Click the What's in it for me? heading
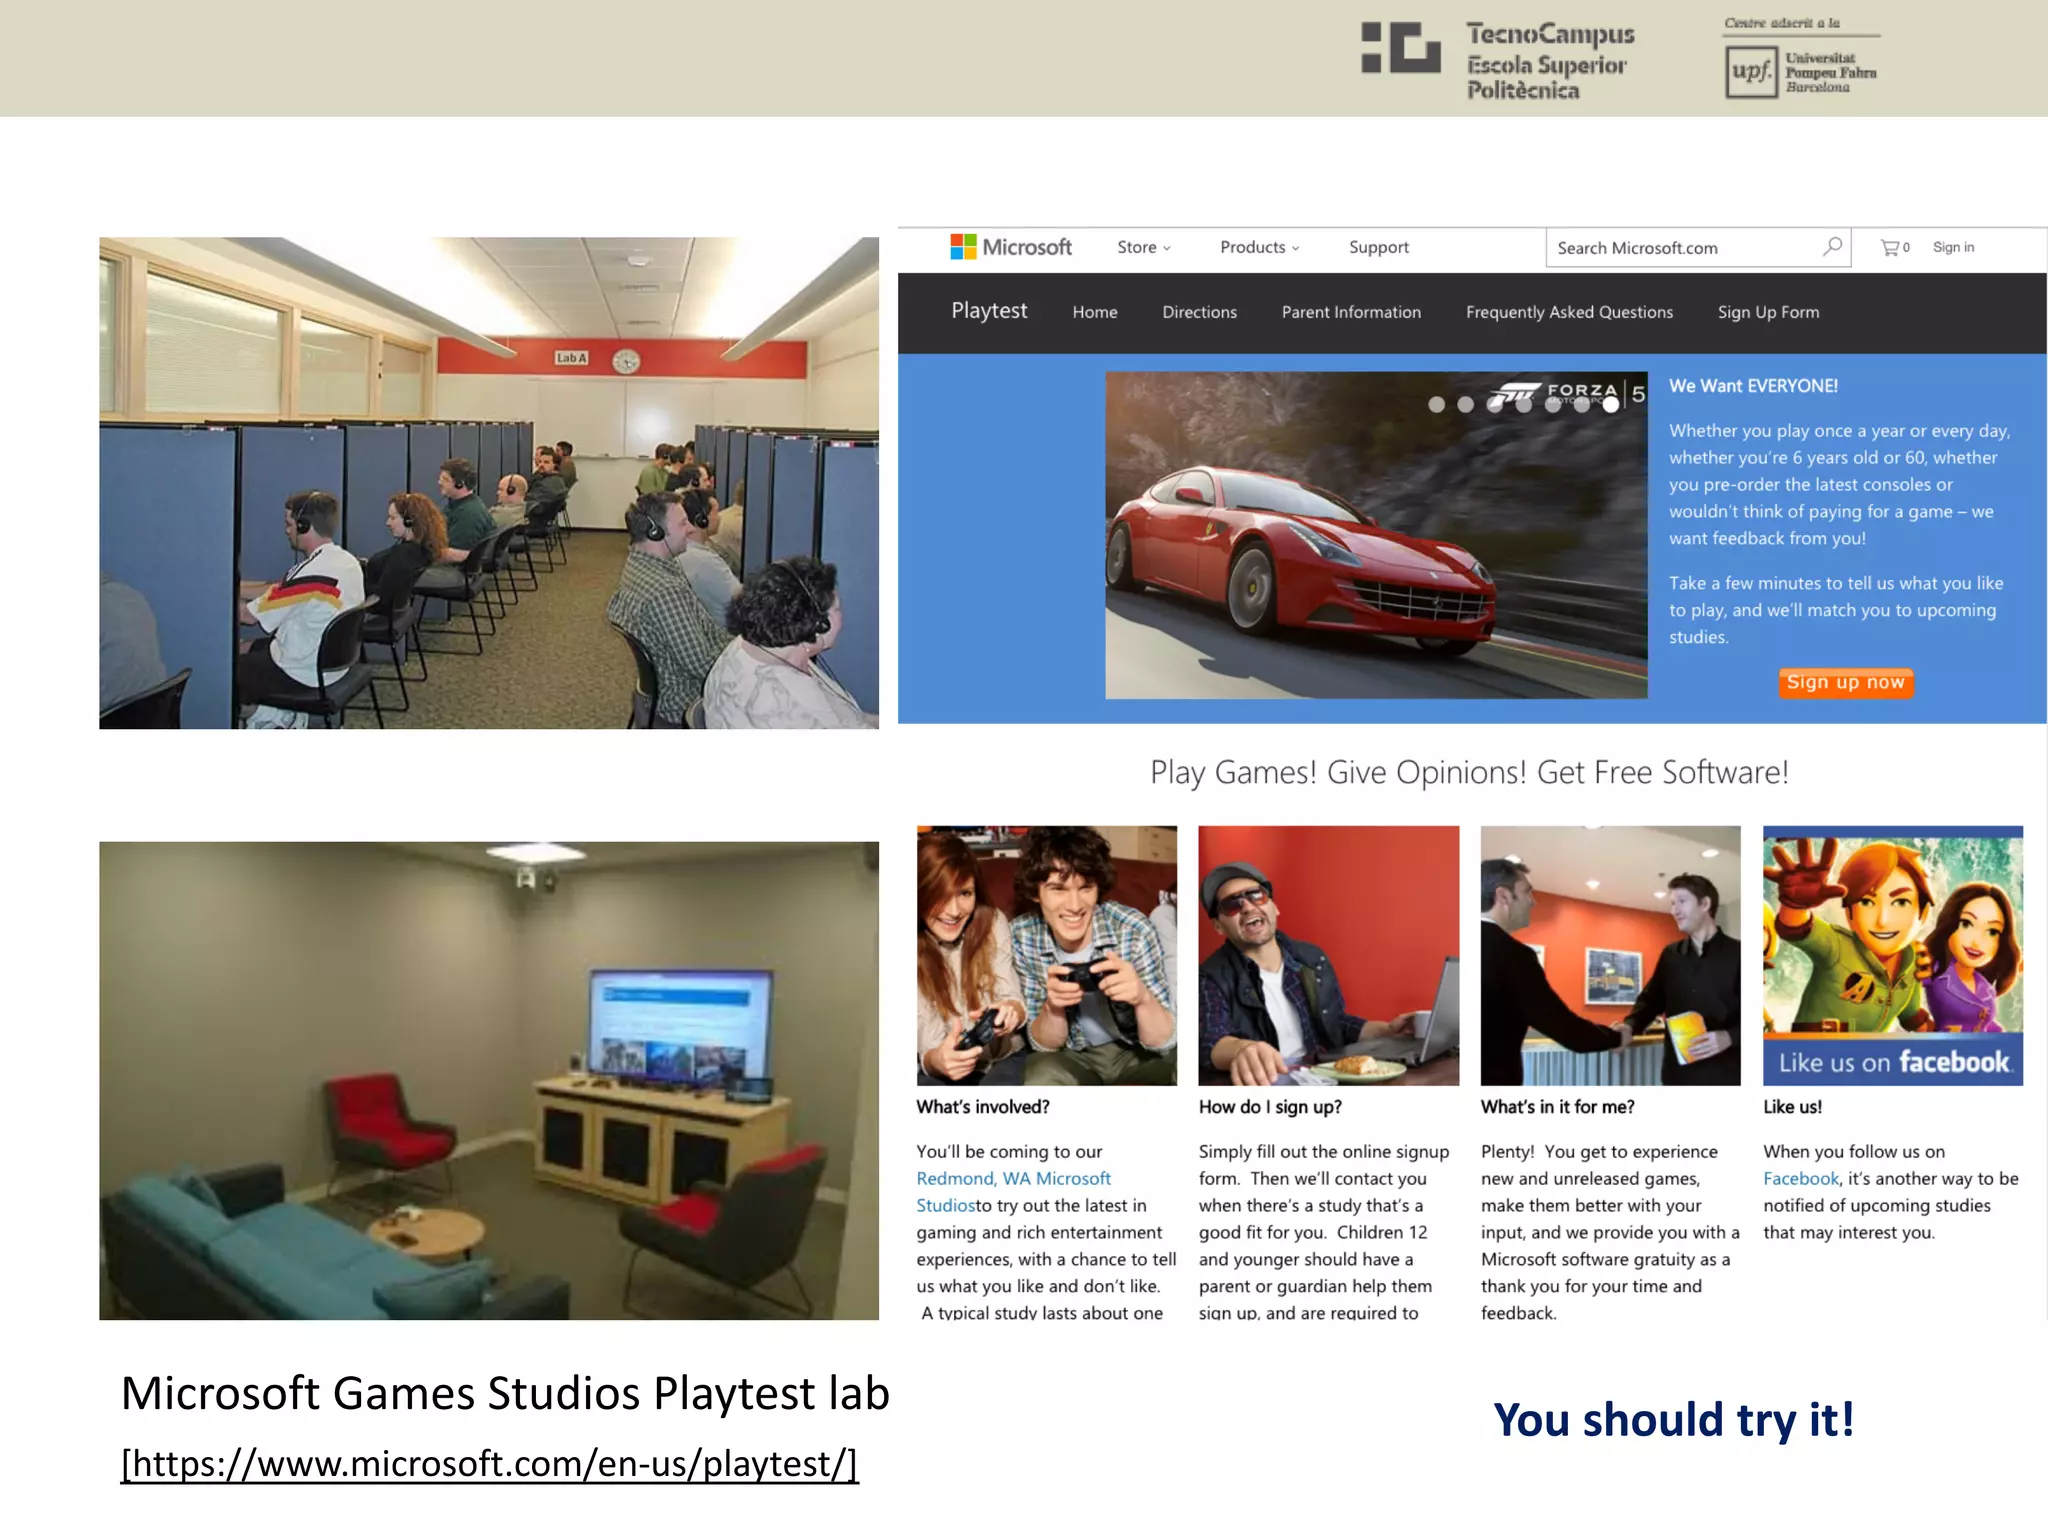The height and width of the screenshot is (1536, 2048). pos(1557,1107)
